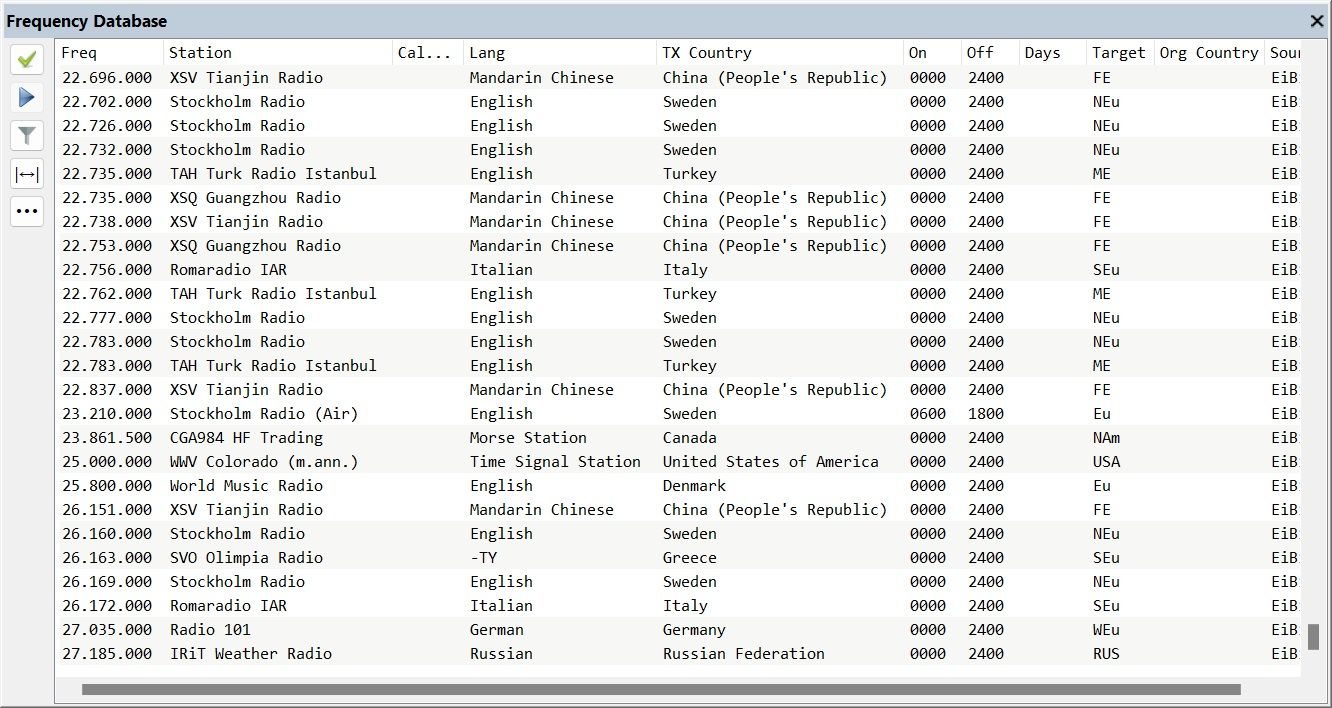Select the CGA984 HF Trading row

point(246,438)
